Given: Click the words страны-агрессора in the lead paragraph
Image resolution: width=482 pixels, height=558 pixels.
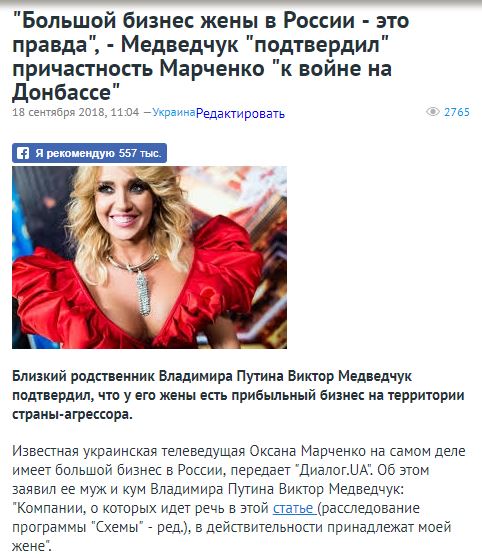Looking at the screenshot, I should (72, 415).
